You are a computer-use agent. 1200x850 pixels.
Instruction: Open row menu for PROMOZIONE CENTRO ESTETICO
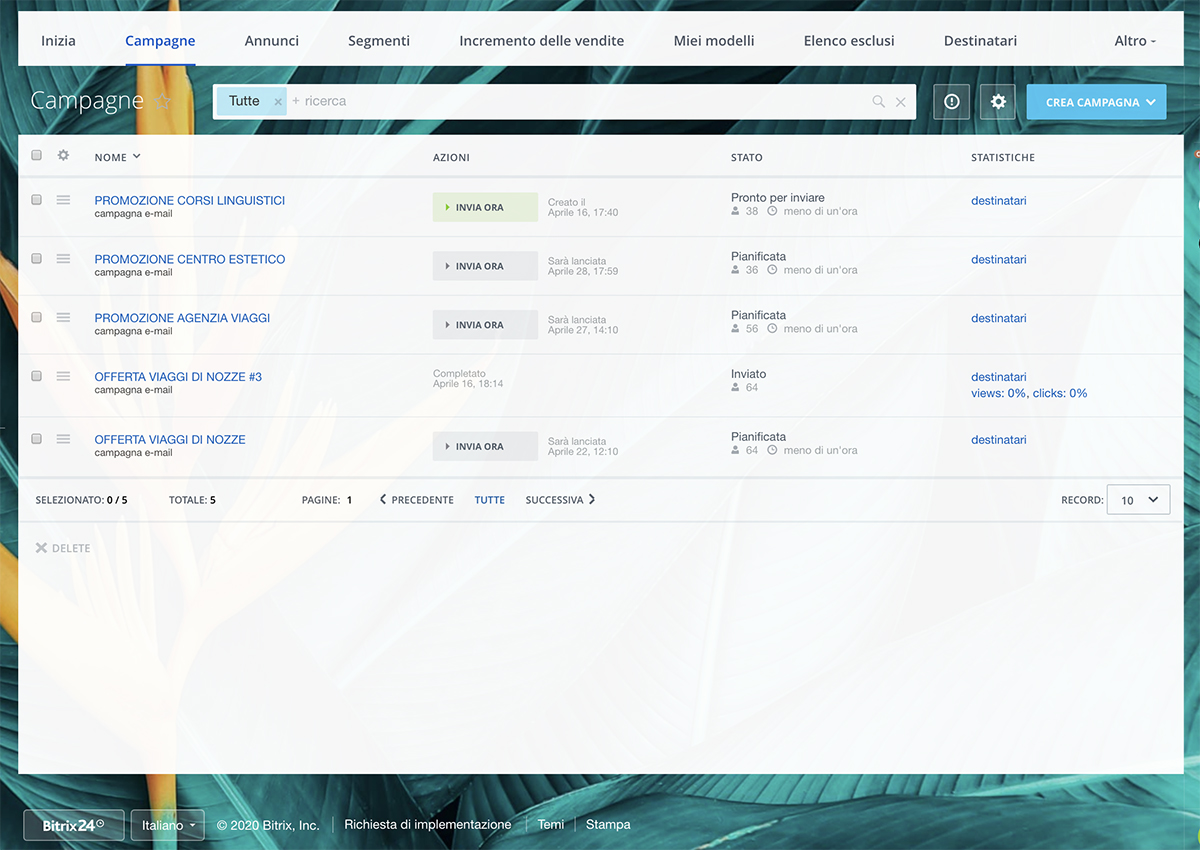pyautogui.click(x=63, y=259)
